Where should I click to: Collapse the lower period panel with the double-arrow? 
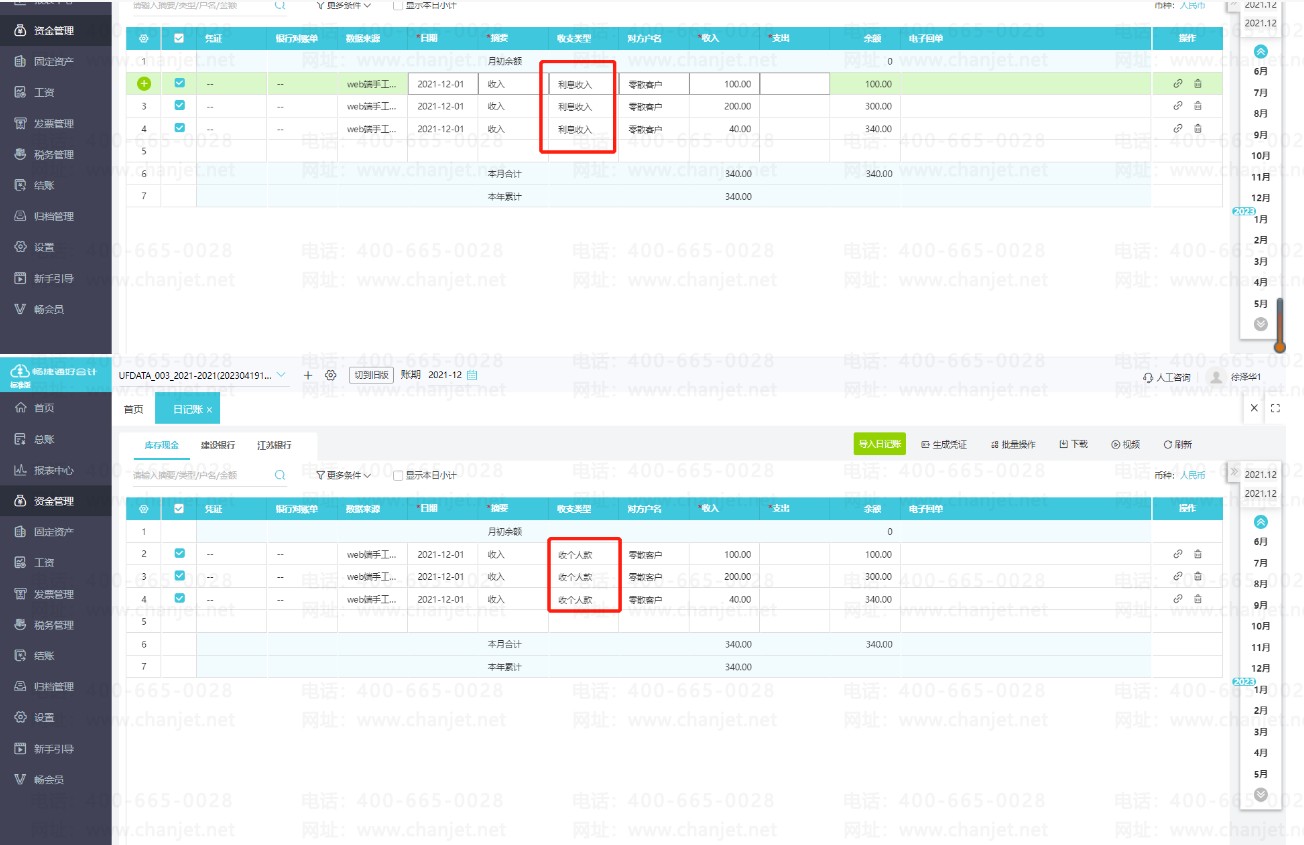[x=1235, y=471]
